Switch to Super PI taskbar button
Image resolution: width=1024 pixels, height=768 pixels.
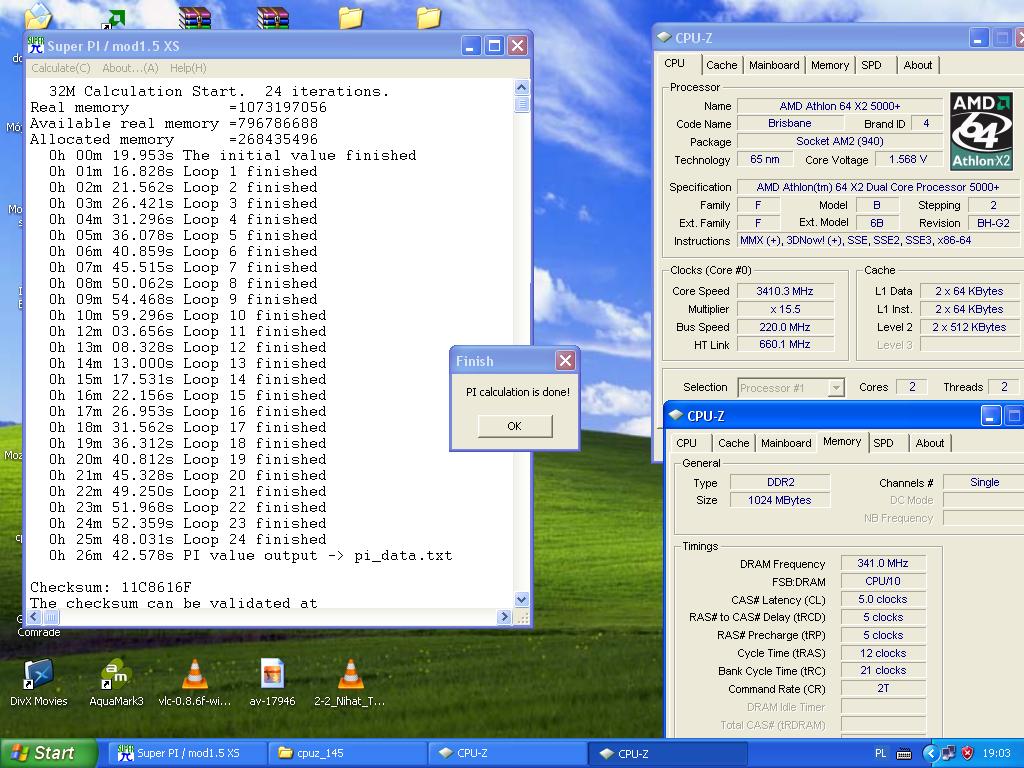185,754
